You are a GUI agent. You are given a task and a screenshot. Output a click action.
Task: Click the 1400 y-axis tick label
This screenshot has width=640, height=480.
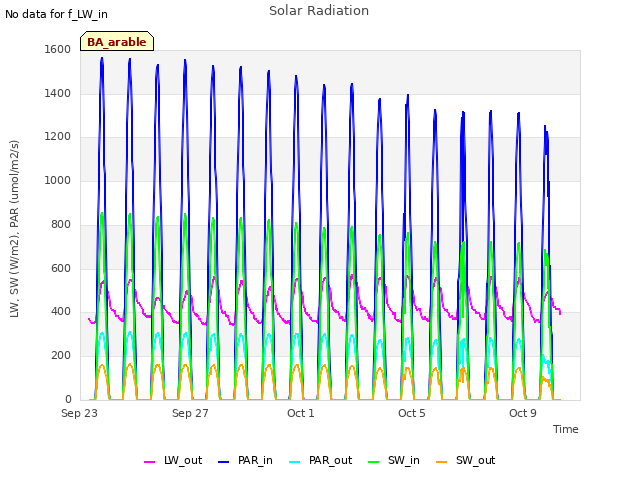tap(58, 93)
